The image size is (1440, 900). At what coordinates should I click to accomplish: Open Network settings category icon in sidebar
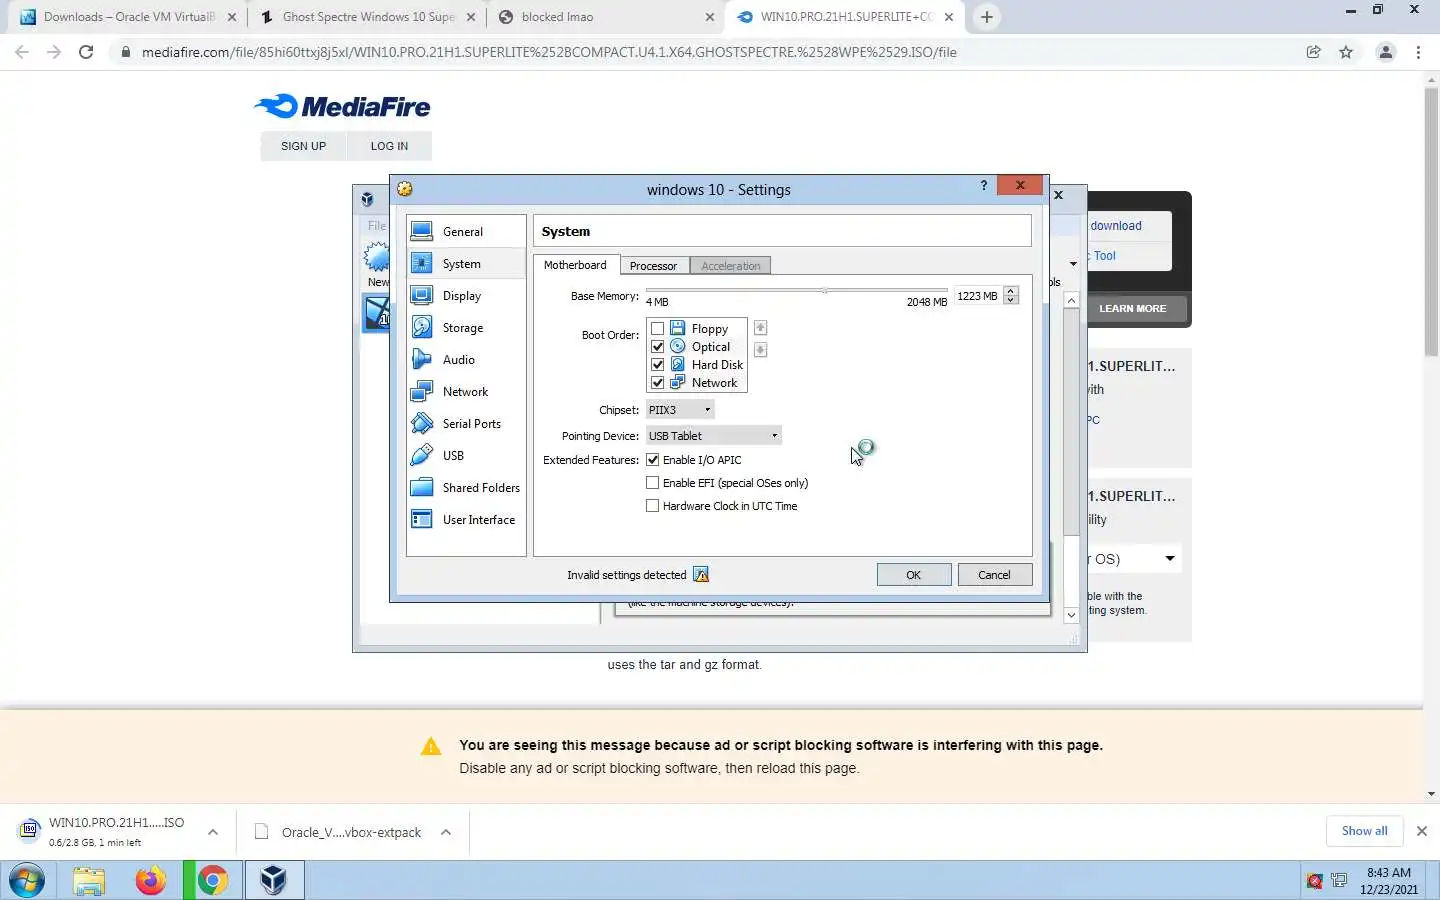pyautogui.click(x=422, y=391)
